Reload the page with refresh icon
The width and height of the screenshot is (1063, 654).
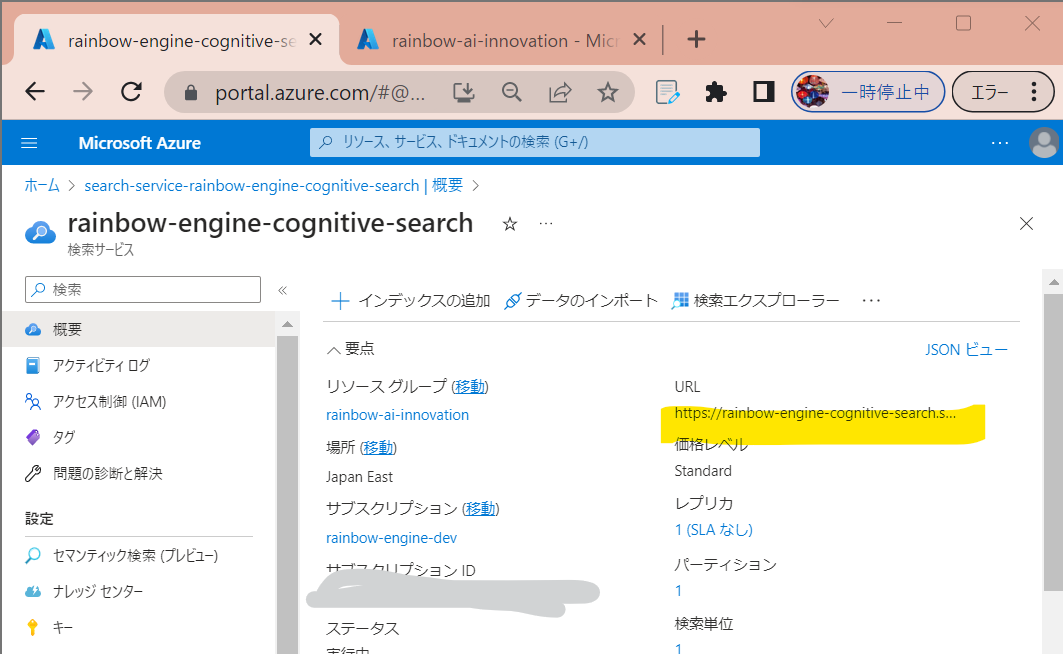point(131,91)
